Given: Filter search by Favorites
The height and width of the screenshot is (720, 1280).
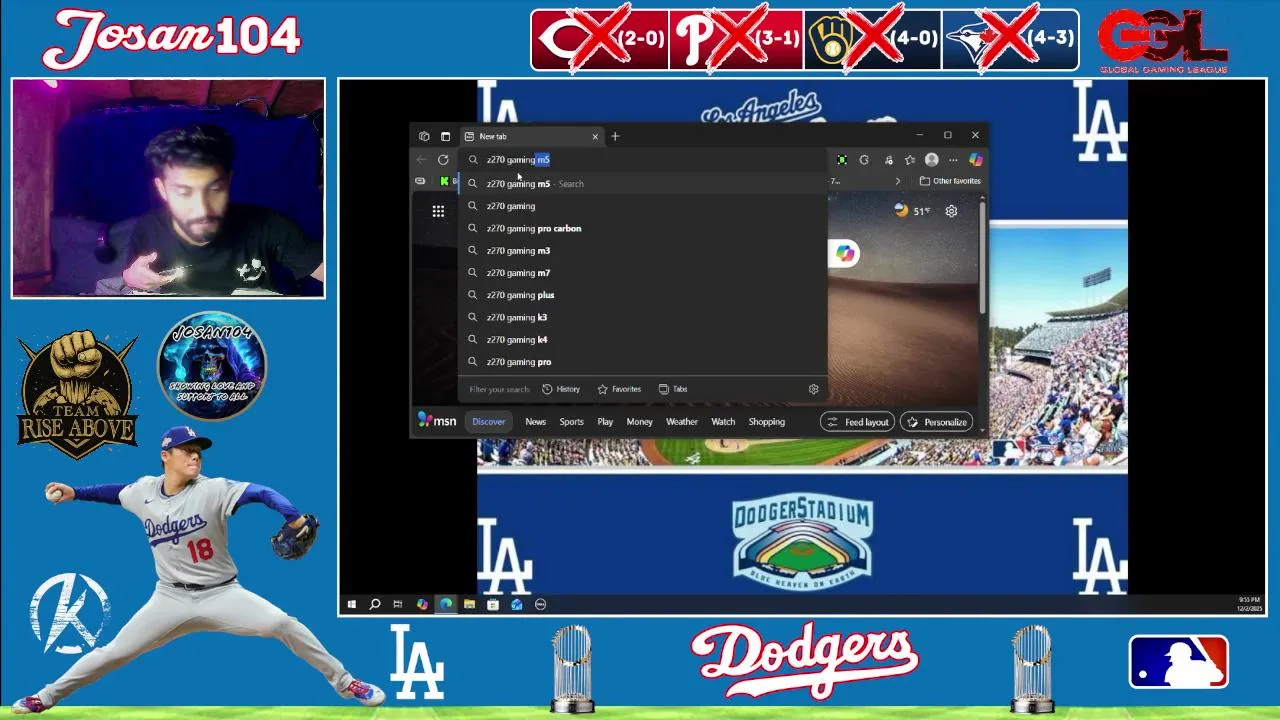Looking at the screenshot, I should click(x=619, y=389).
